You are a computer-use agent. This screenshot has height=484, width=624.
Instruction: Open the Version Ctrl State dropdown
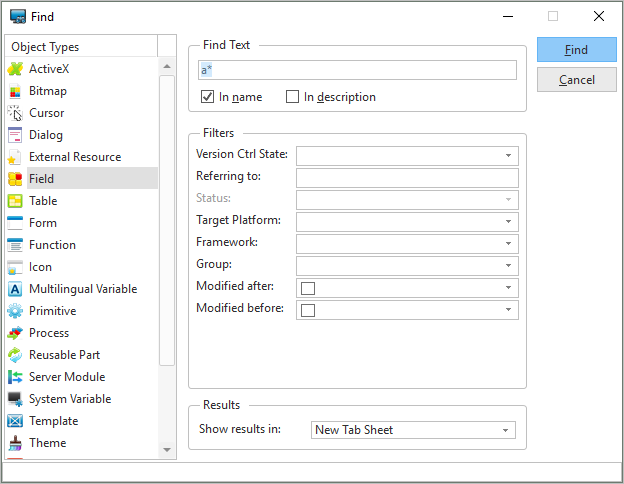click(x=407, y=156)
